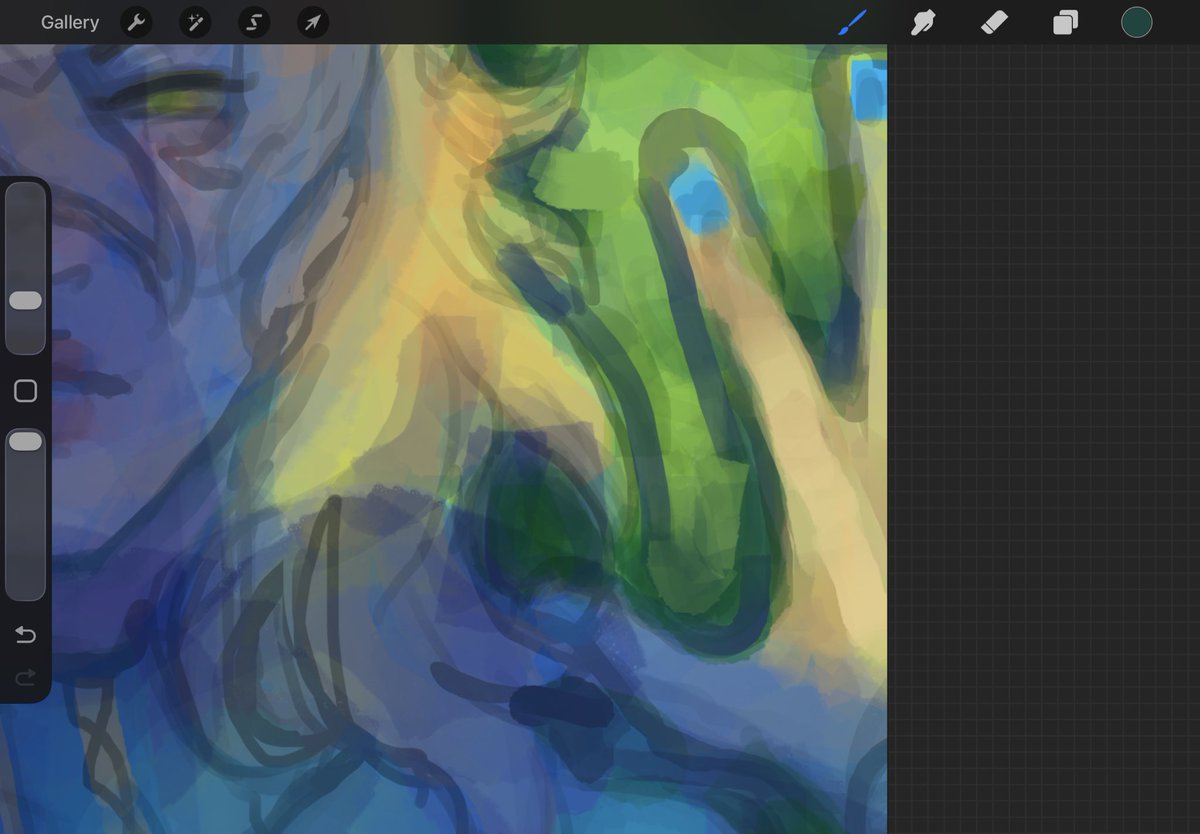The image size is (1200, 834).
Task: Open the color picker swatch
Action: (1137, 22)
